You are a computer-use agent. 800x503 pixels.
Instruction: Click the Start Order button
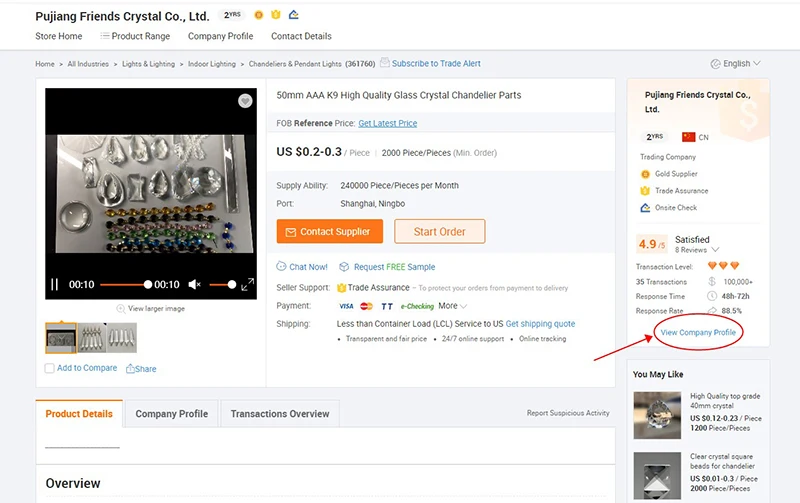click(x=439, y=231)
